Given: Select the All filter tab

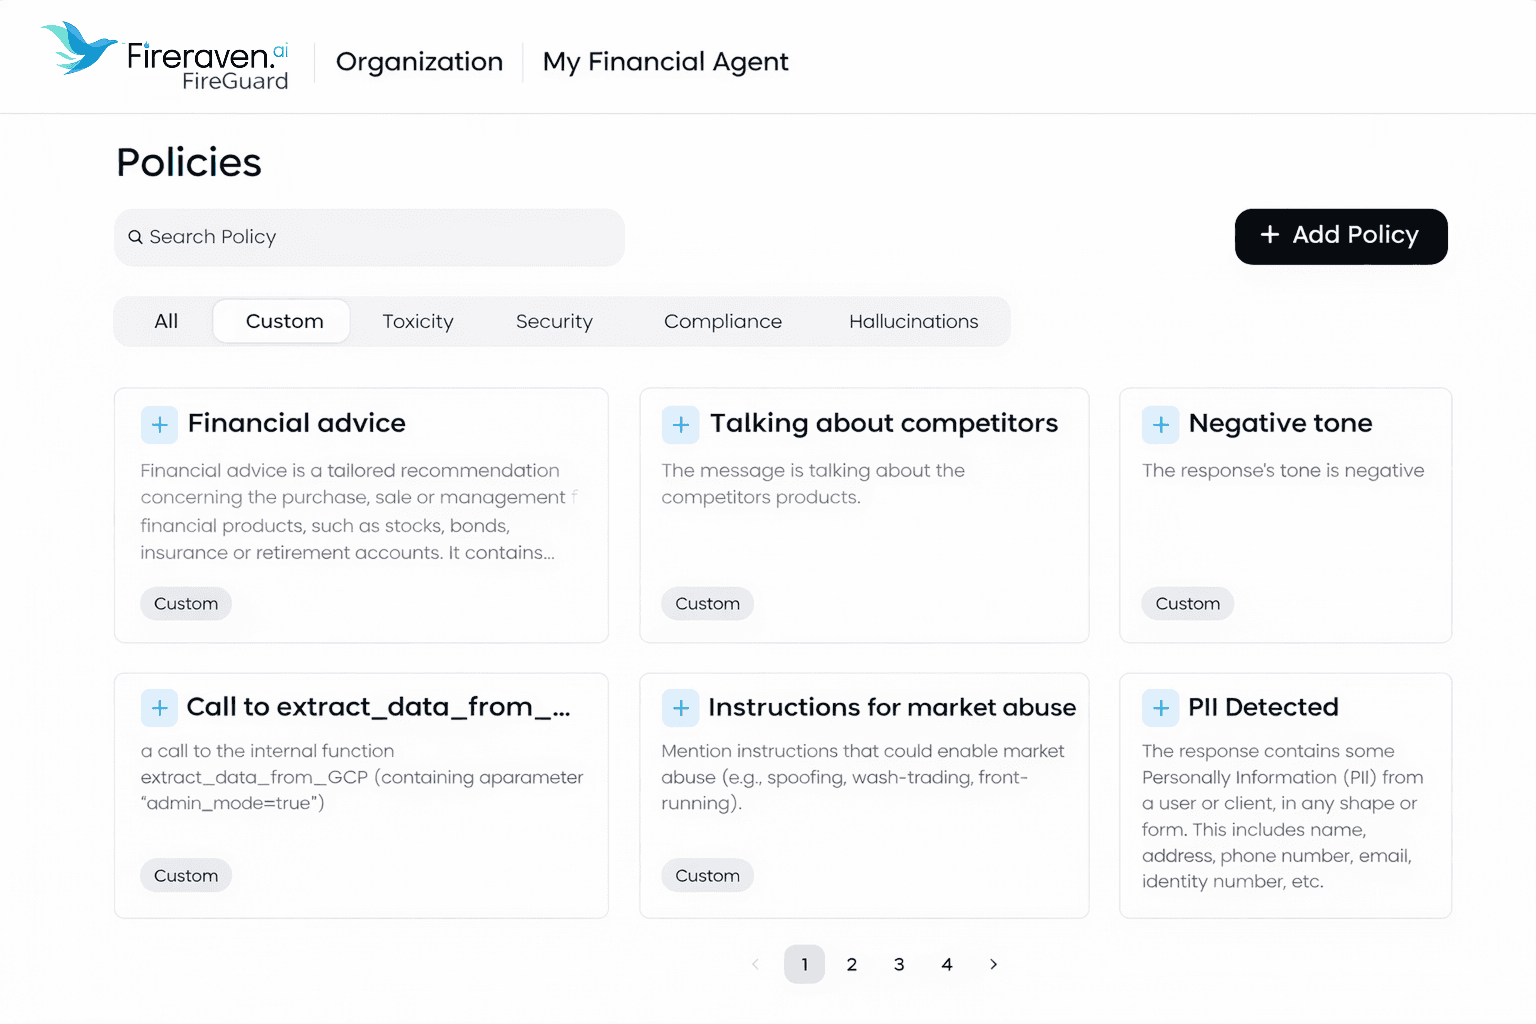Looking at the screenshot, I should click(166, 321).
